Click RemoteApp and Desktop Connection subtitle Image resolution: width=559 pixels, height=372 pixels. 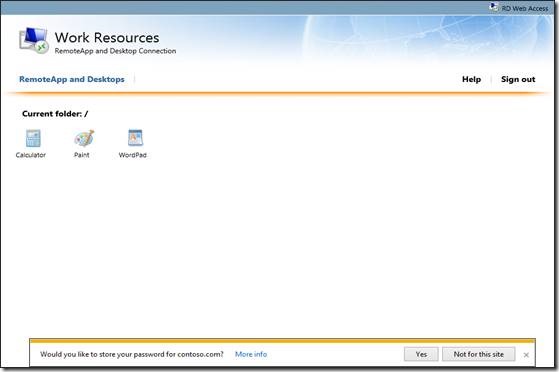click(x=115, y=51)
